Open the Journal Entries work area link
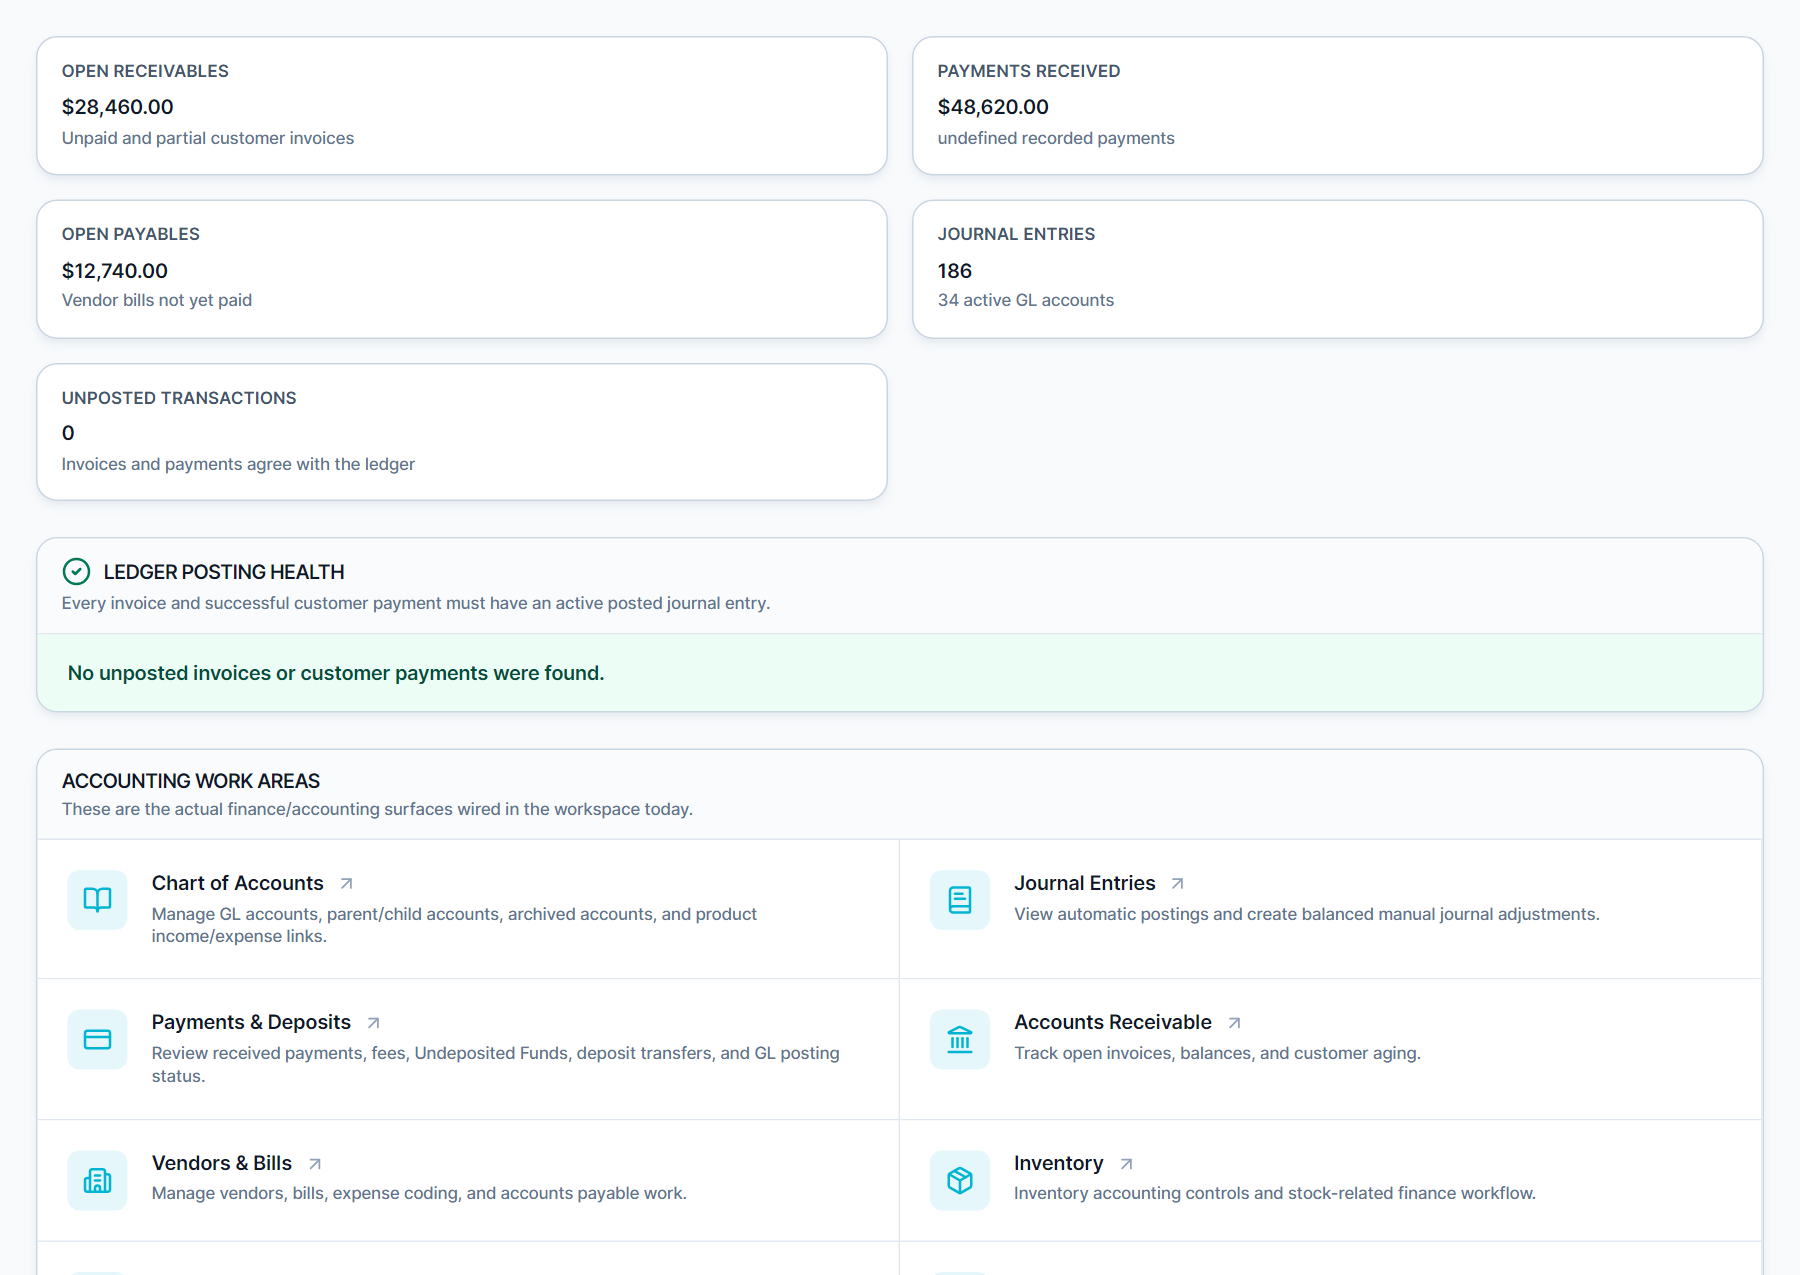The height and width of the screenshot is (1275, 1800). coord(1085,883)
